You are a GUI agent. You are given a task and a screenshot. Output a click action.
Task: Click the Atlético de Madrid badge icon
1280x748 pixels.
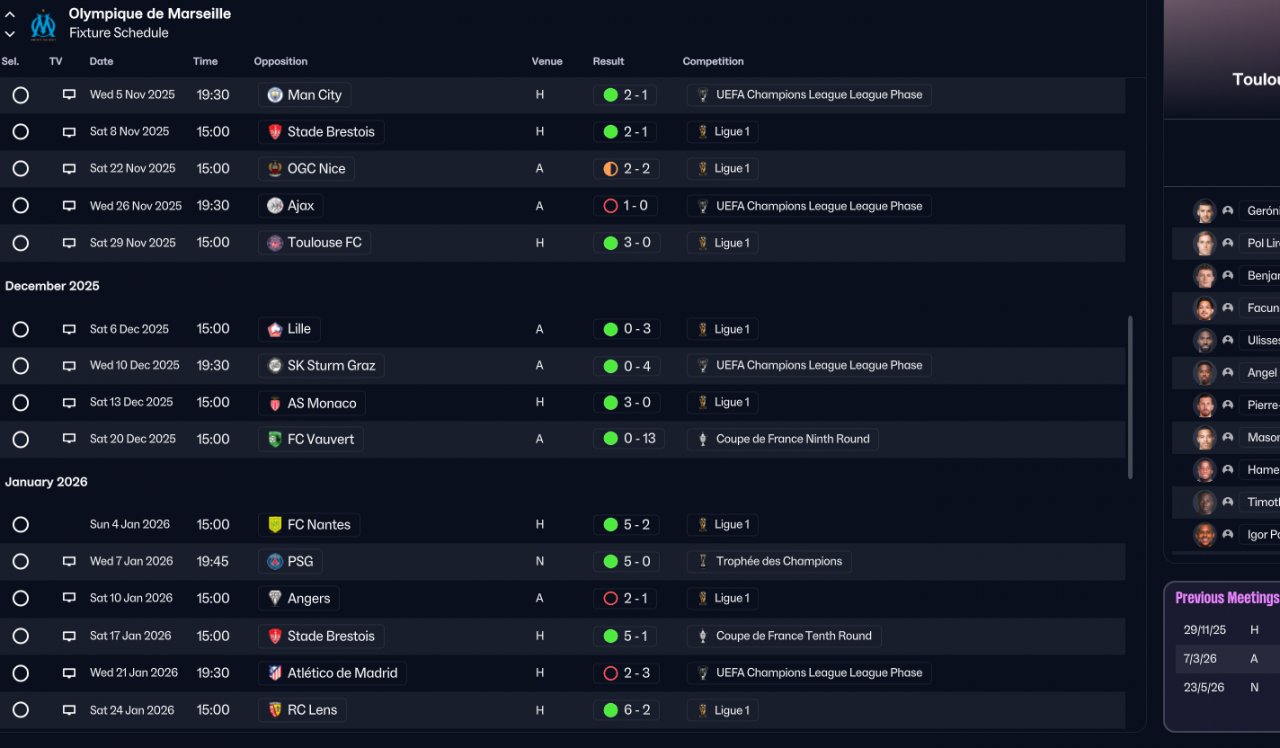[x=275, y=673]
